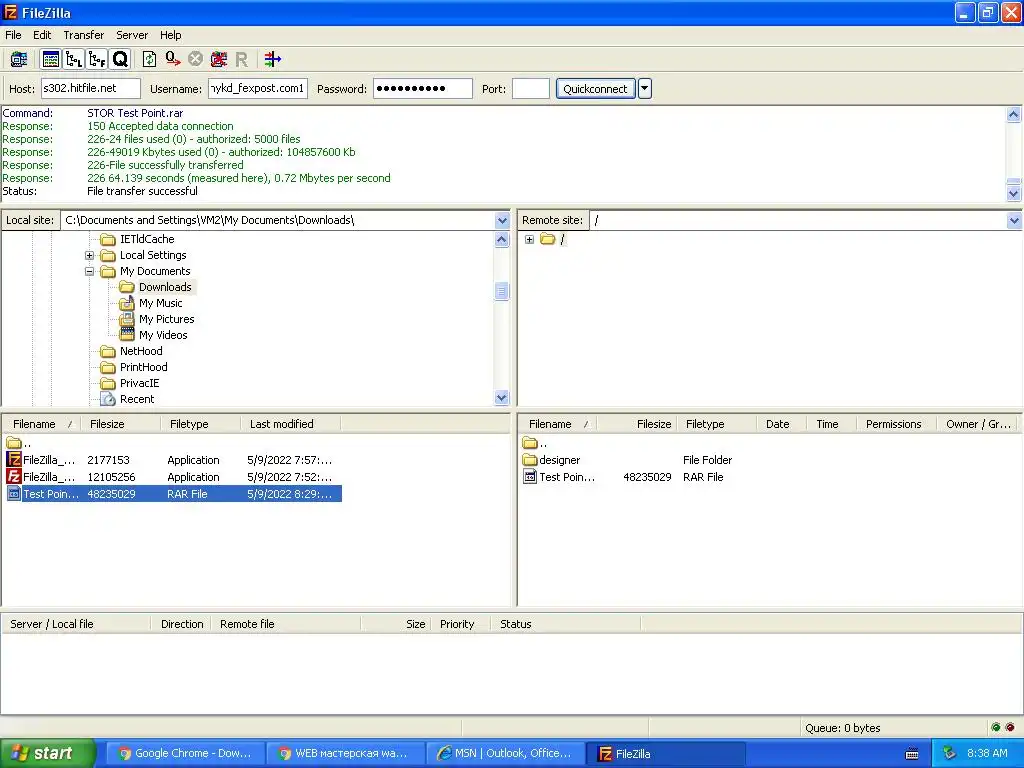Open the File menu

point(13,35)
